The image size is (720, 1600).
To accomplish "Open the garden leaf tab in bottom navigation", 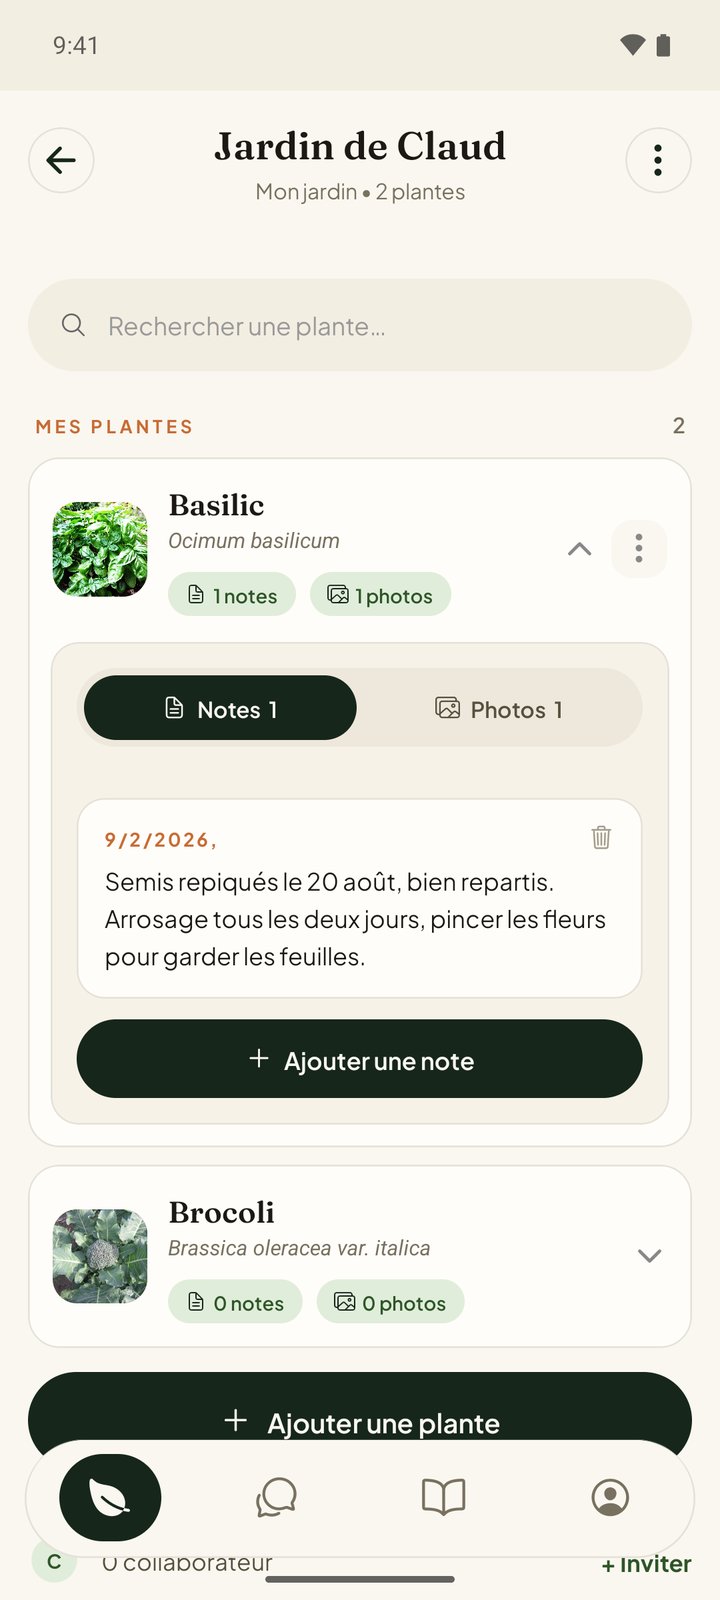I will point(110,1497).
